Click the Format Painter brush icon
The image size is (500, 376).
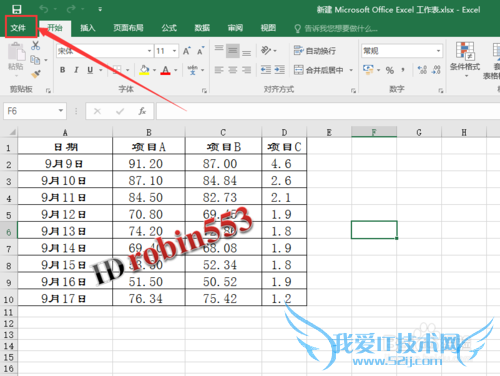click(x=35, y=74)
